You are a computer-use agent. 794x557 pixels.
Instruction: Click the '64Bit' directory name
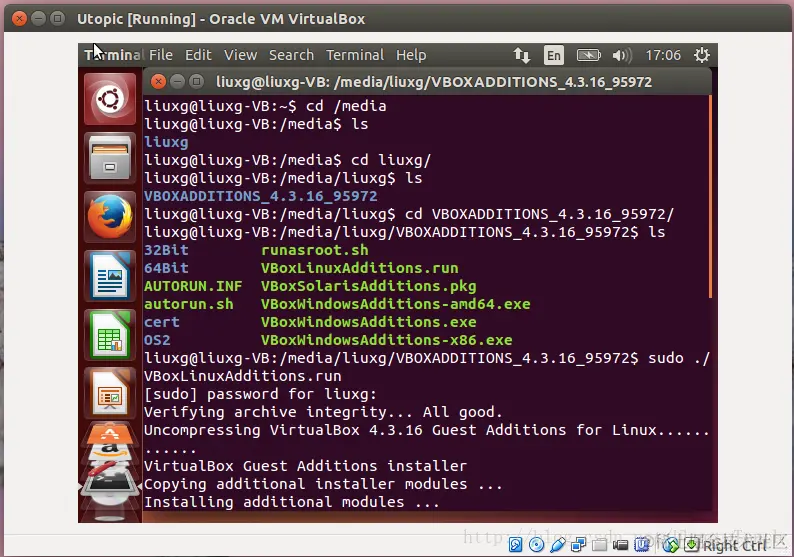point(166,268)
